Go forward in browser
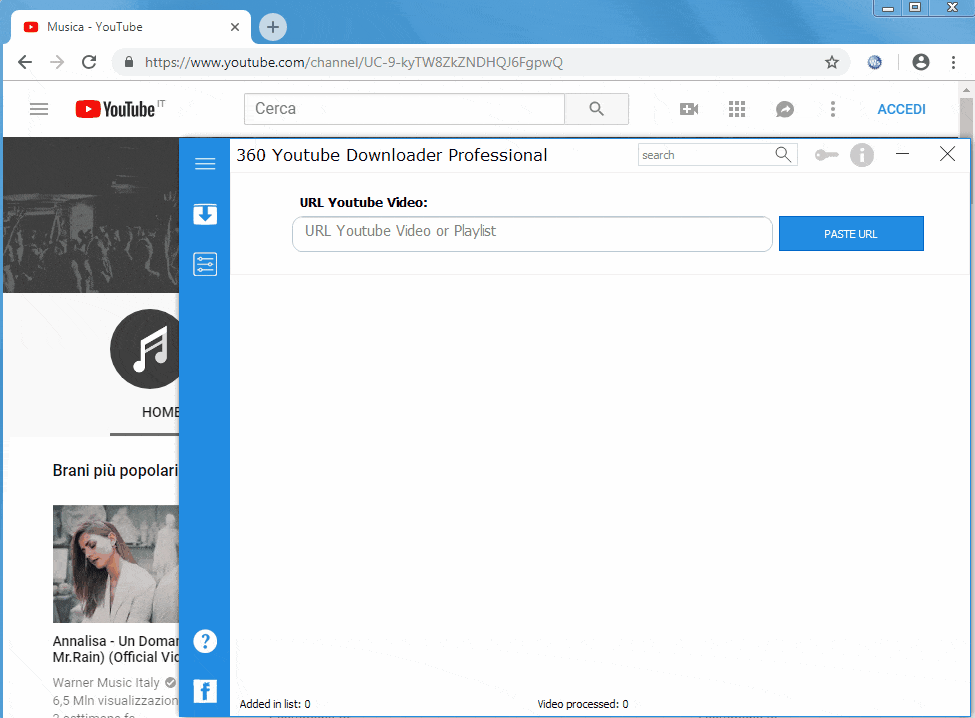 (57, 62)
